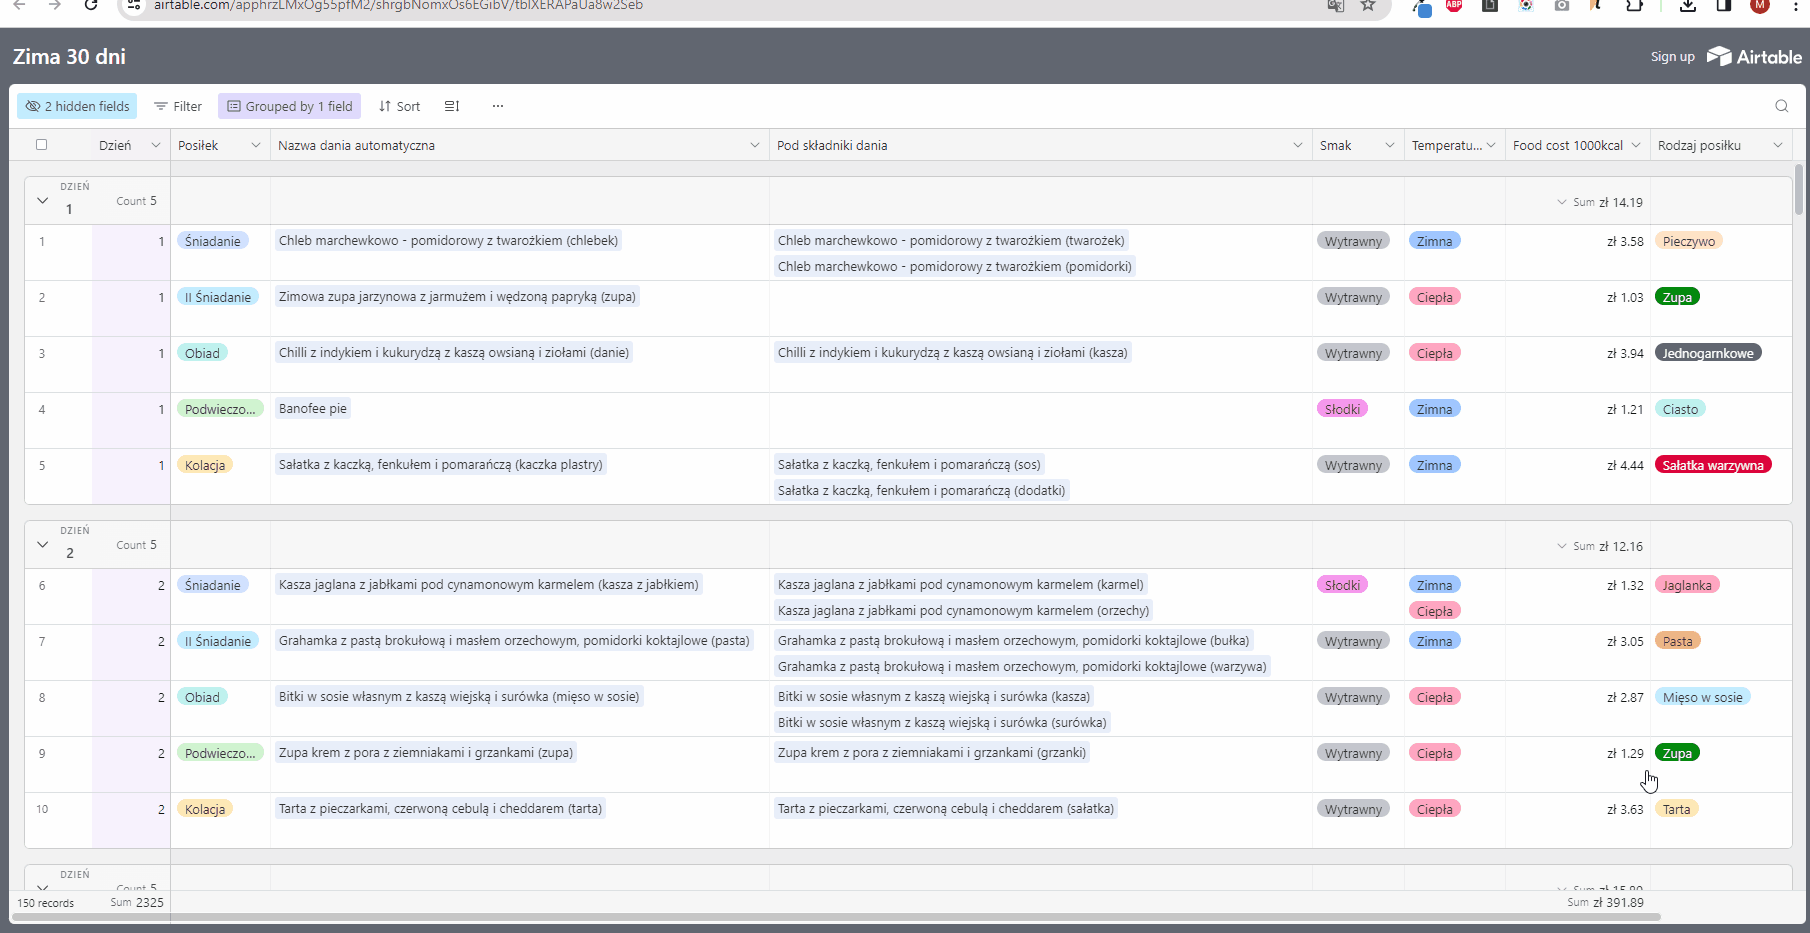Viewport: 1810px width, 933px height.
Task: Bookmark page with star icon
Action: (1368, 6)
